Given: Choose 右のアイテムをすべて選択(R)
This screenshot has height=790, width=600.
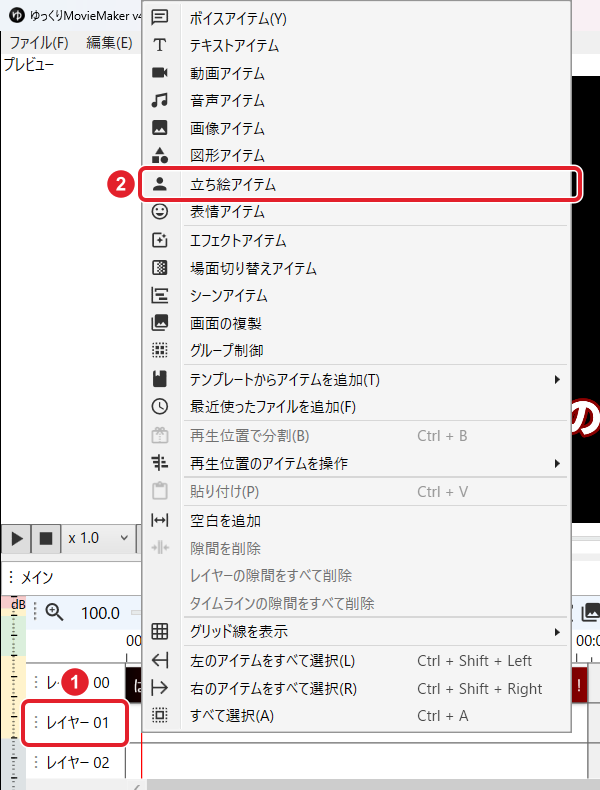Looking at the screenshot, I should click(356, 688).
